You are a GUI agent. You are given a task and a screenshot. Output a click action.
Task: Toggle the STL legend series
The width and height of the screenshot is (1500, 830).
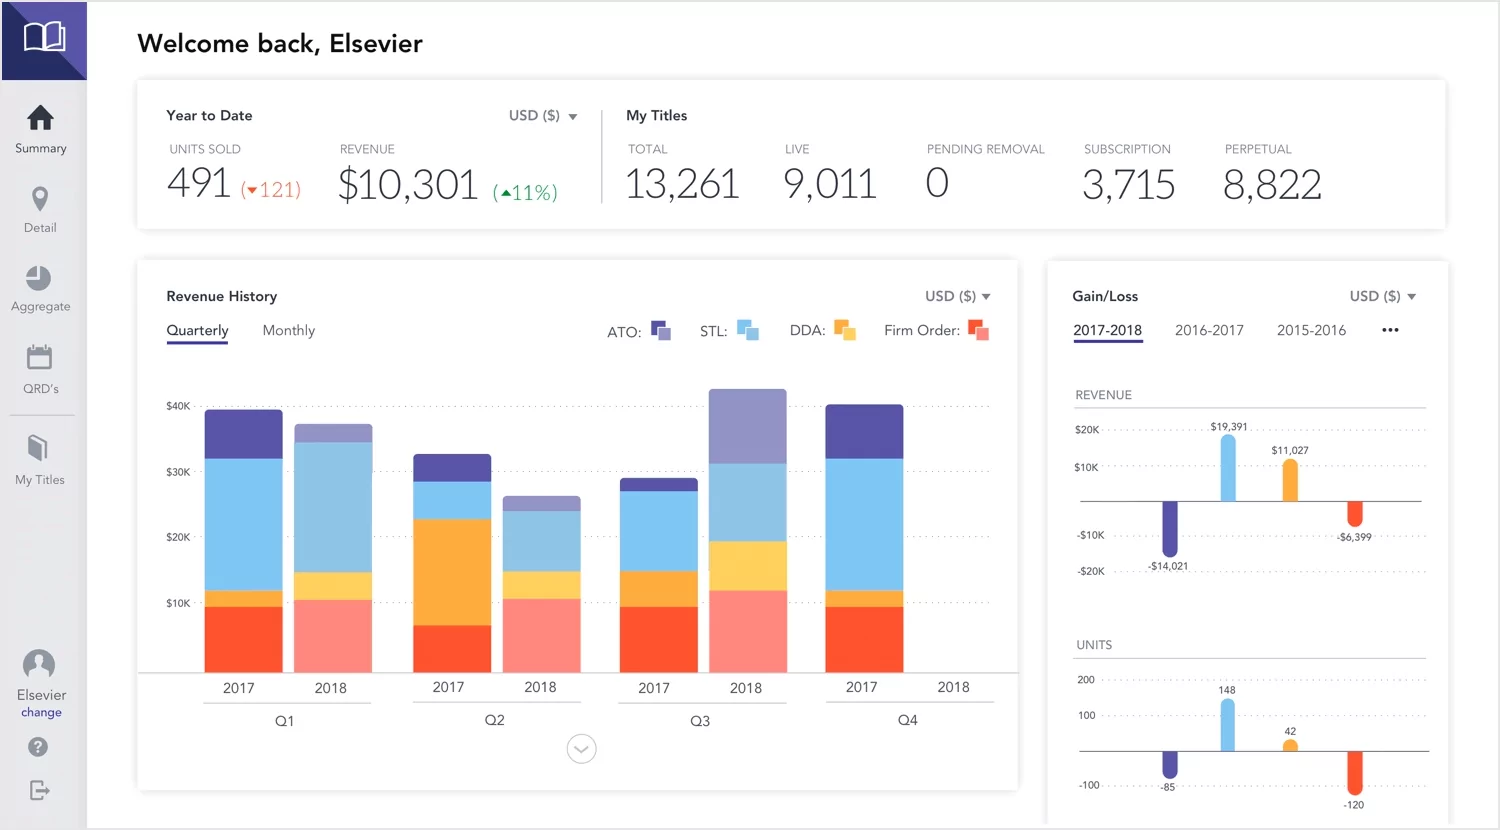[747, 330]
